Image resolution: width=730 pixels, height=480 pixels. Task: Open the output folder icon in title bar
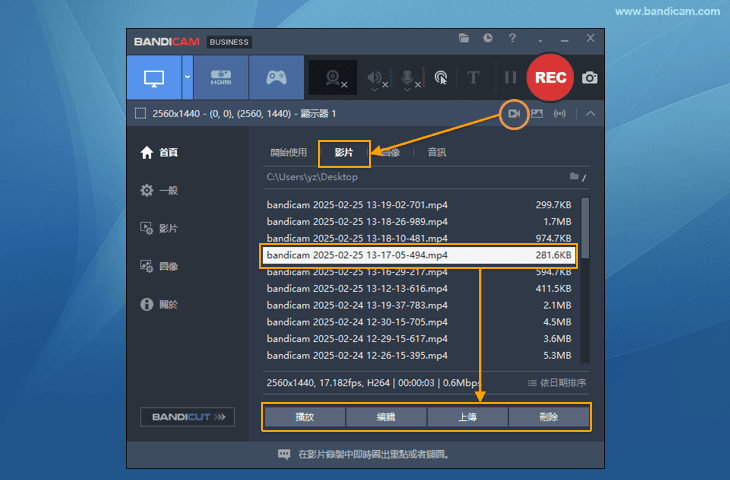[464, 39]
